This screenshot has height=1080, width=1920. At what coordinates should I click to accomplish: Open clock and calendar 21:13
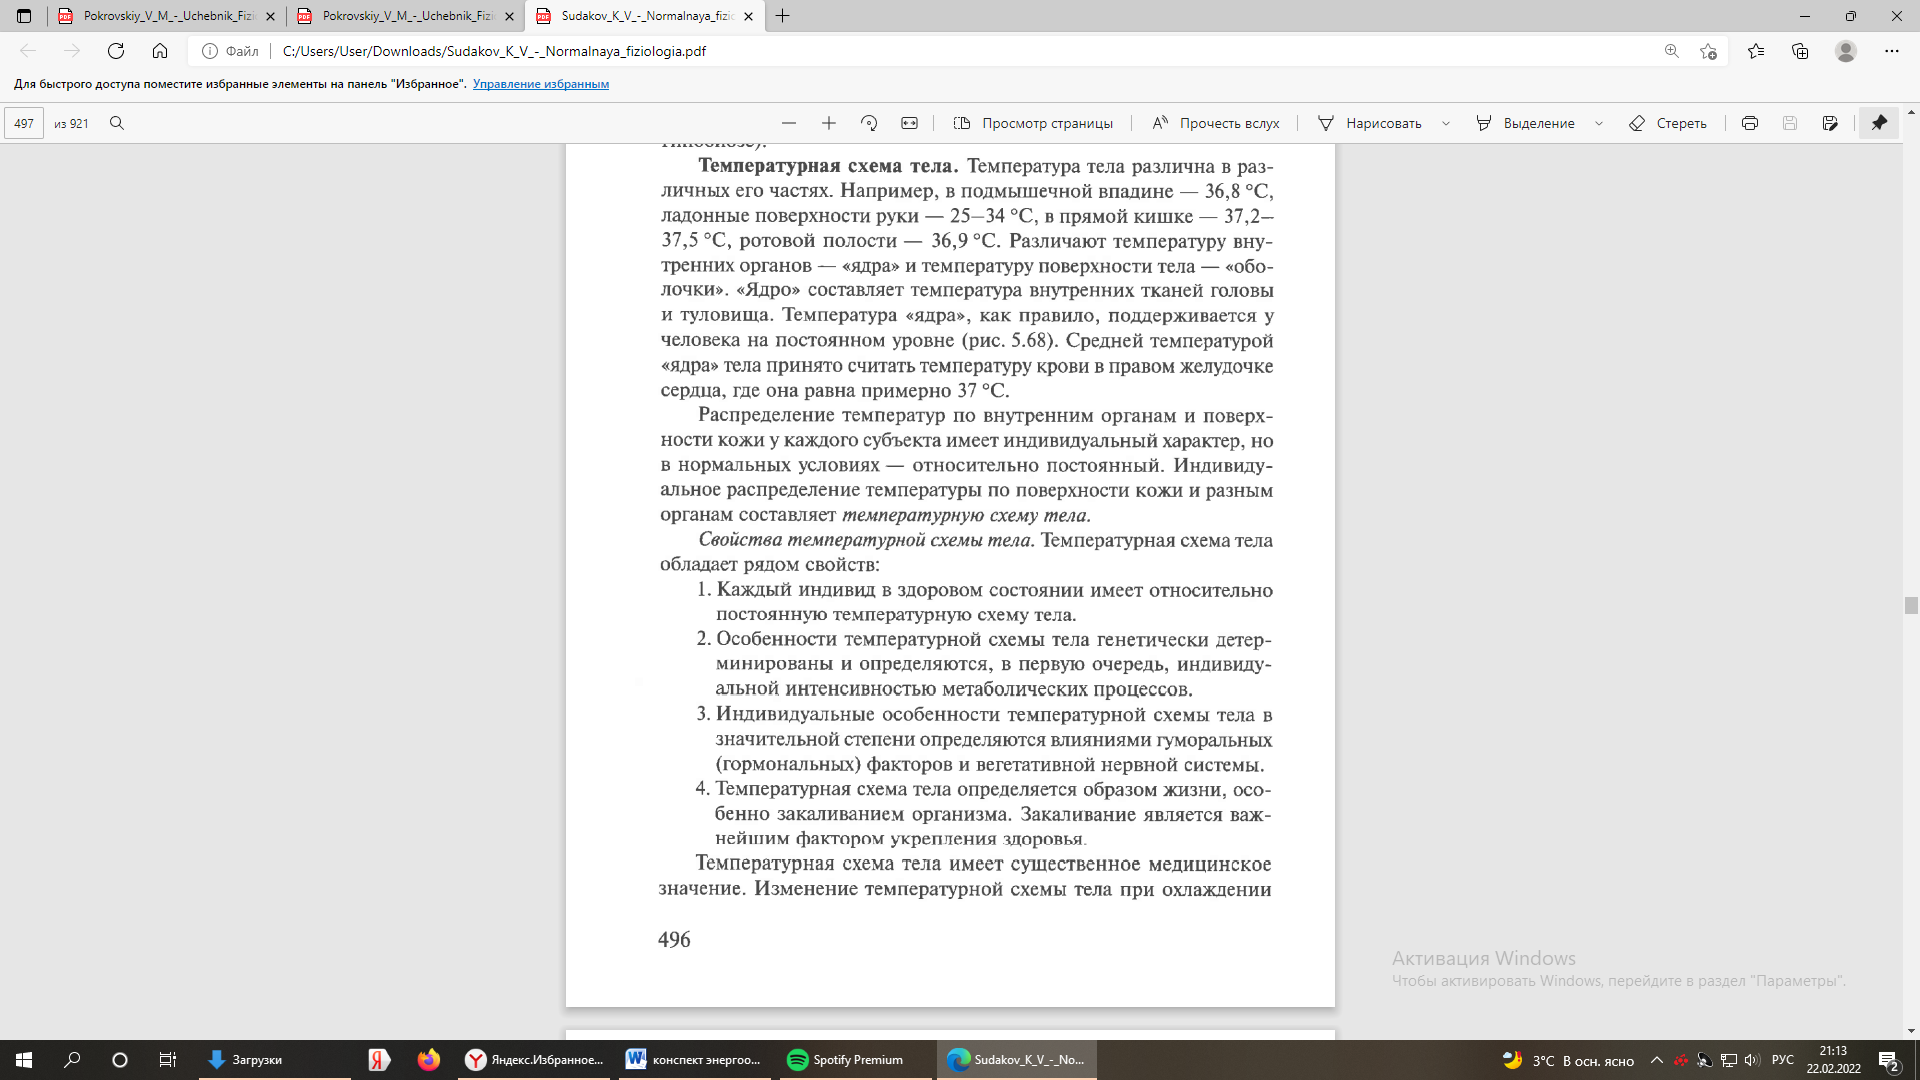point(1834,1060)
